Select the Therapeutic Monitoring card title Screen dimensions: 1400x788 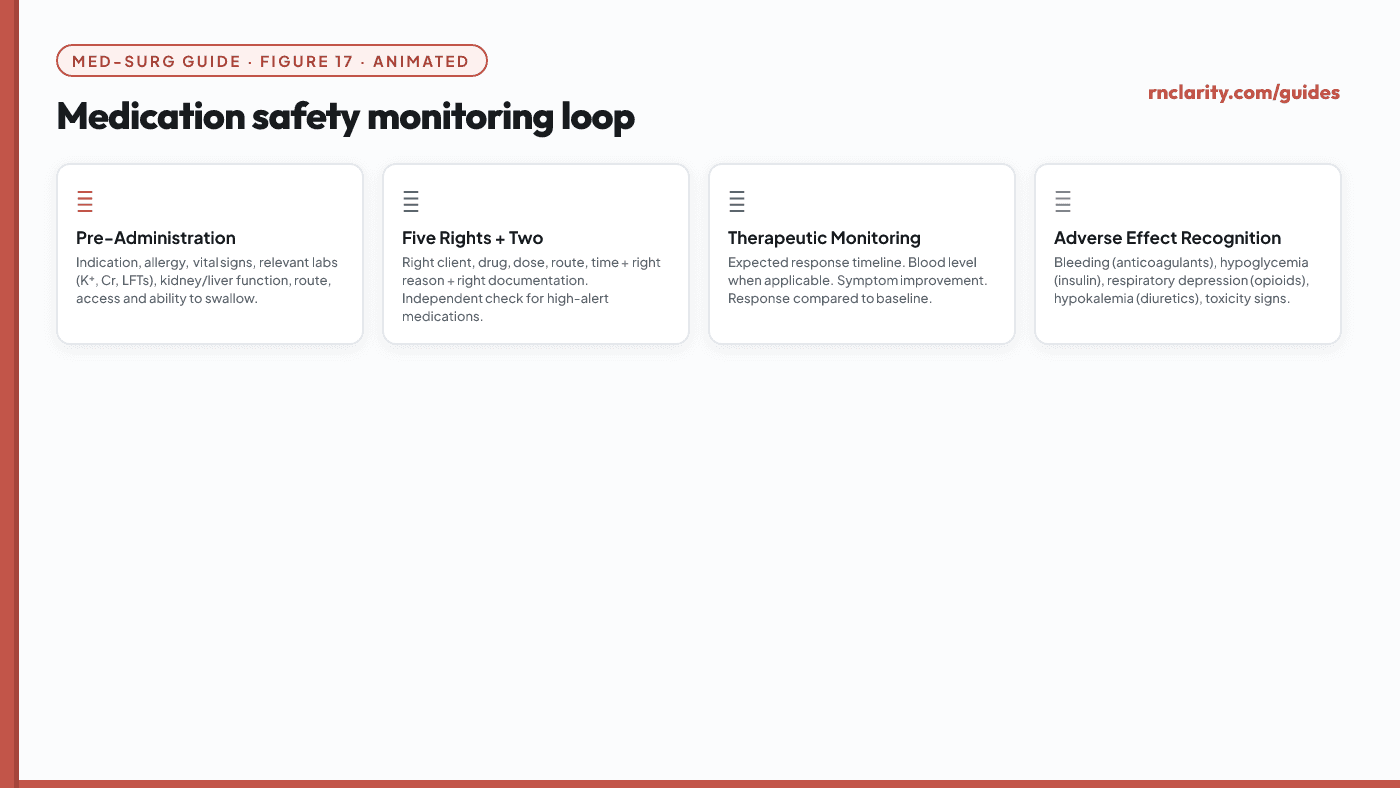[824, 238]
